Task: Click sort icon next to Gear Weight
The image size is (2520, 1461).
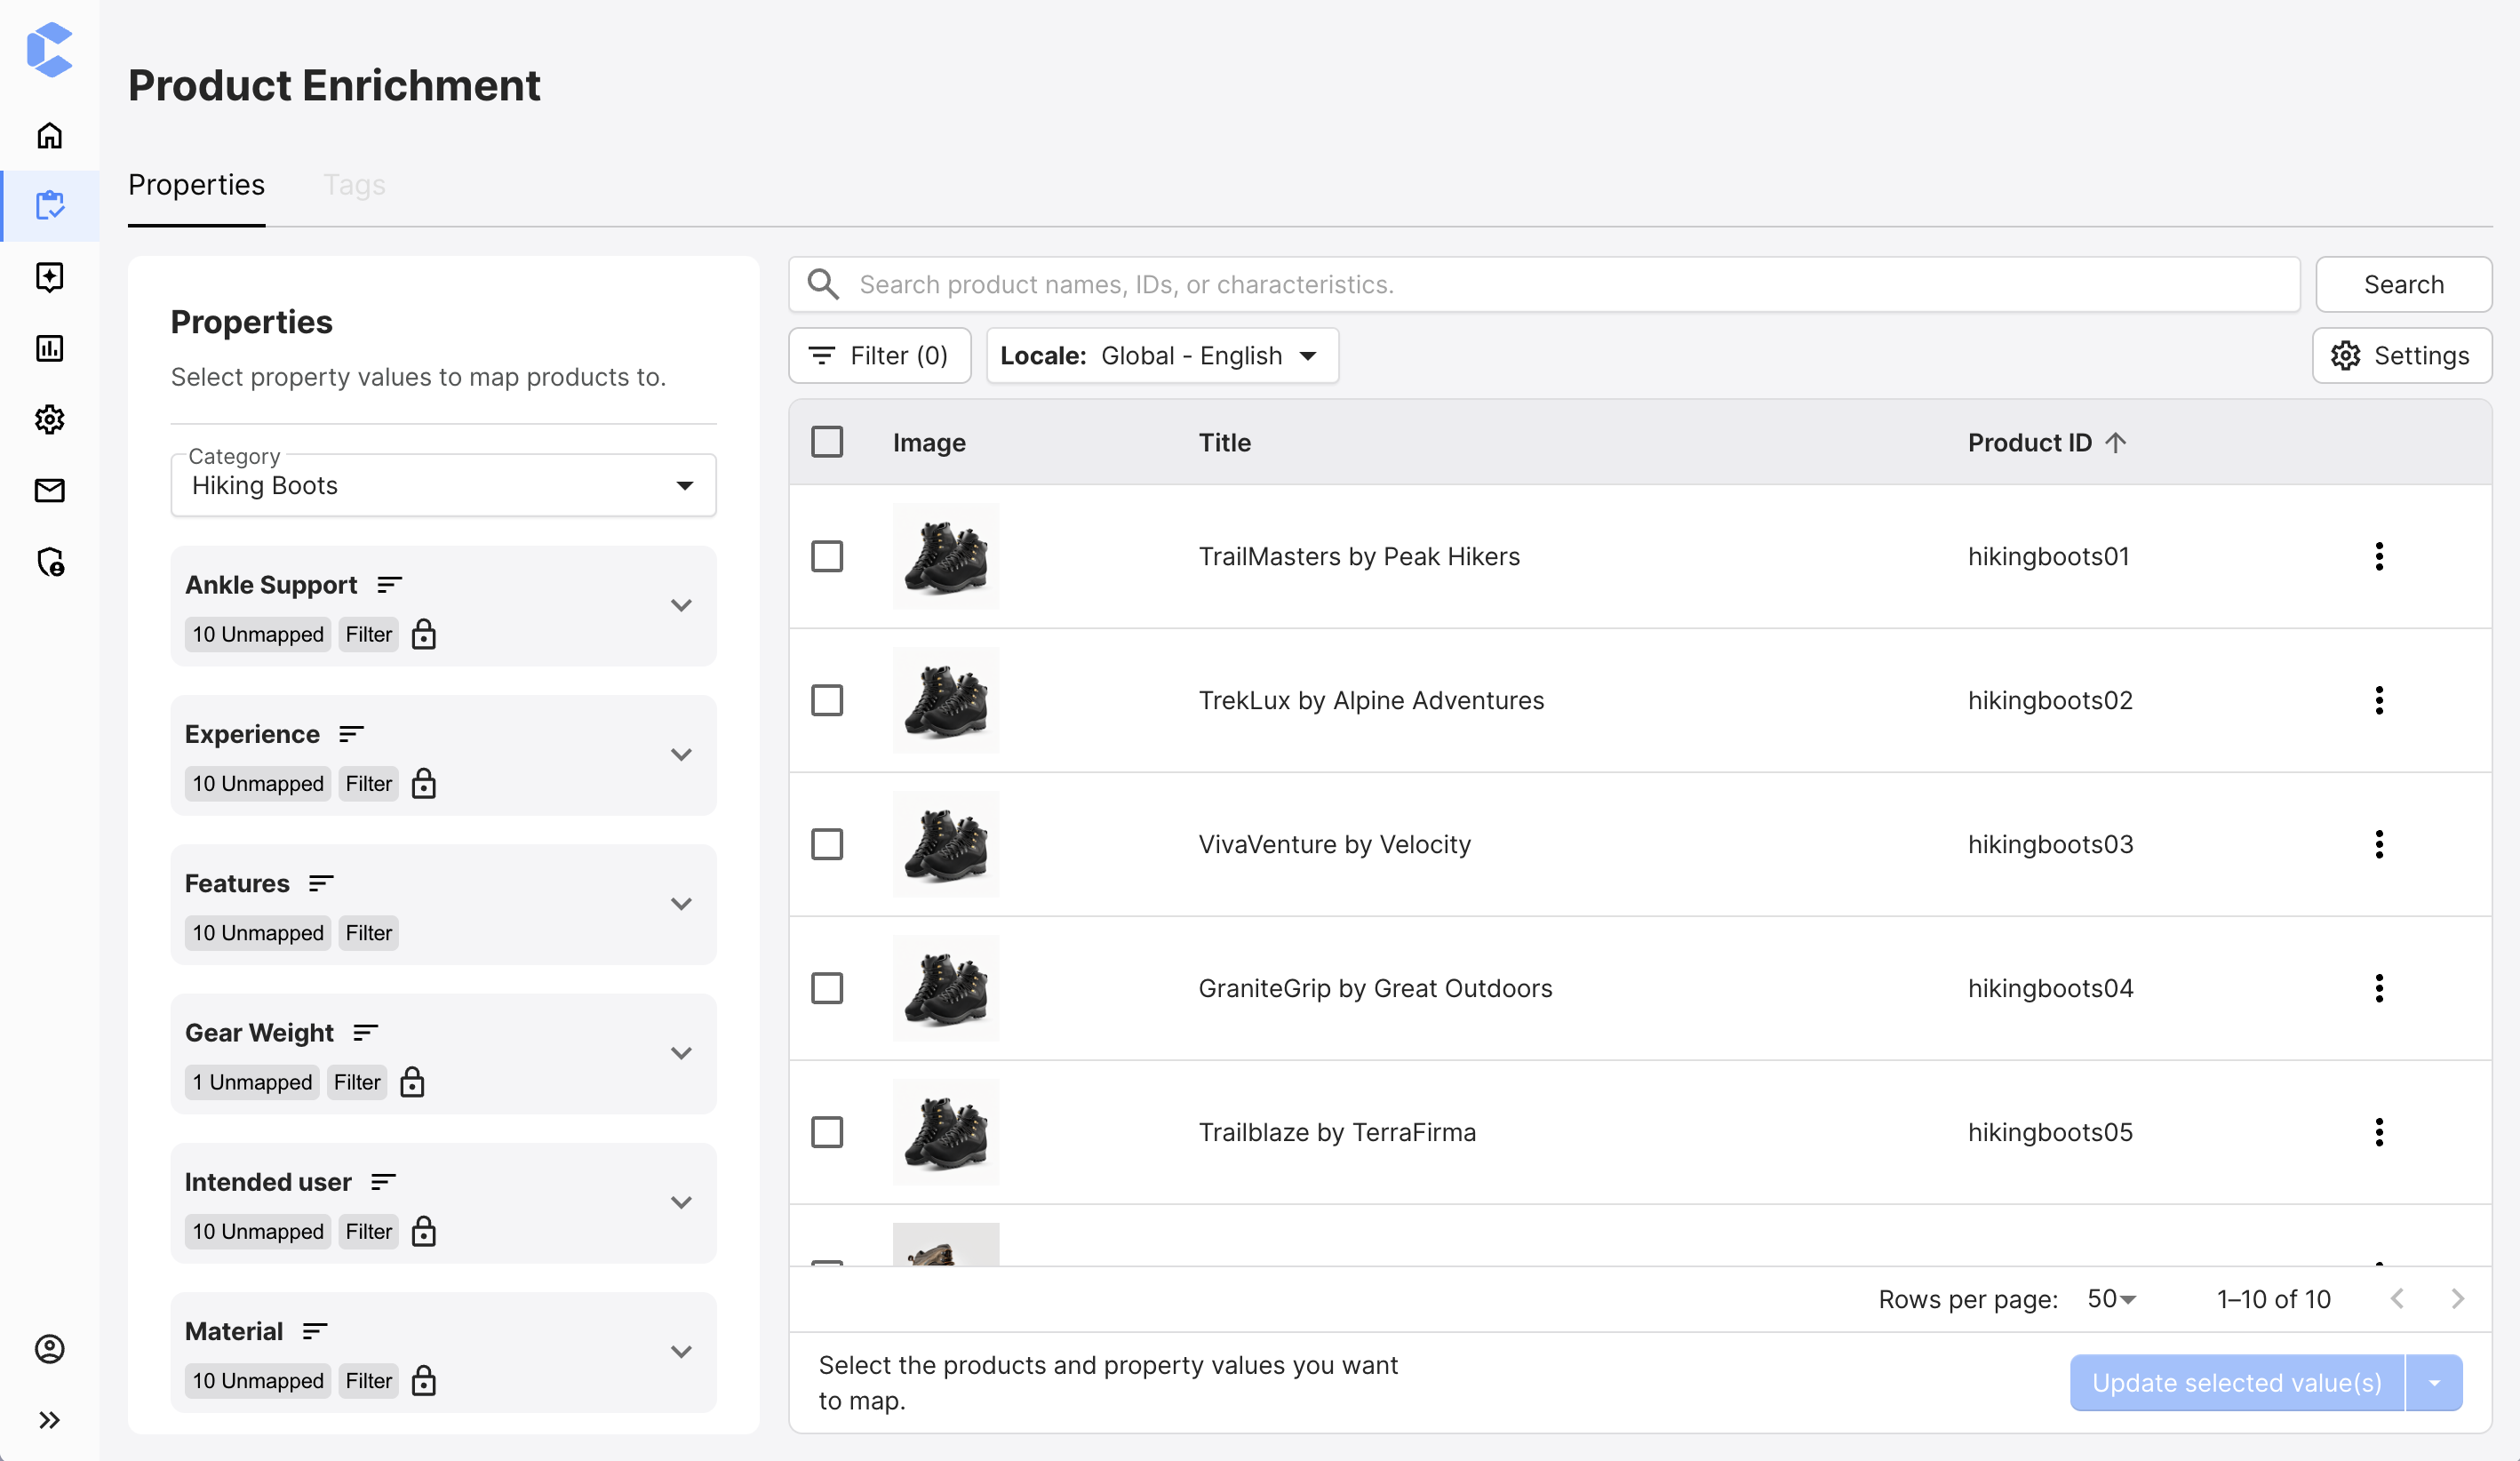Action: (x=366, y=1032)
